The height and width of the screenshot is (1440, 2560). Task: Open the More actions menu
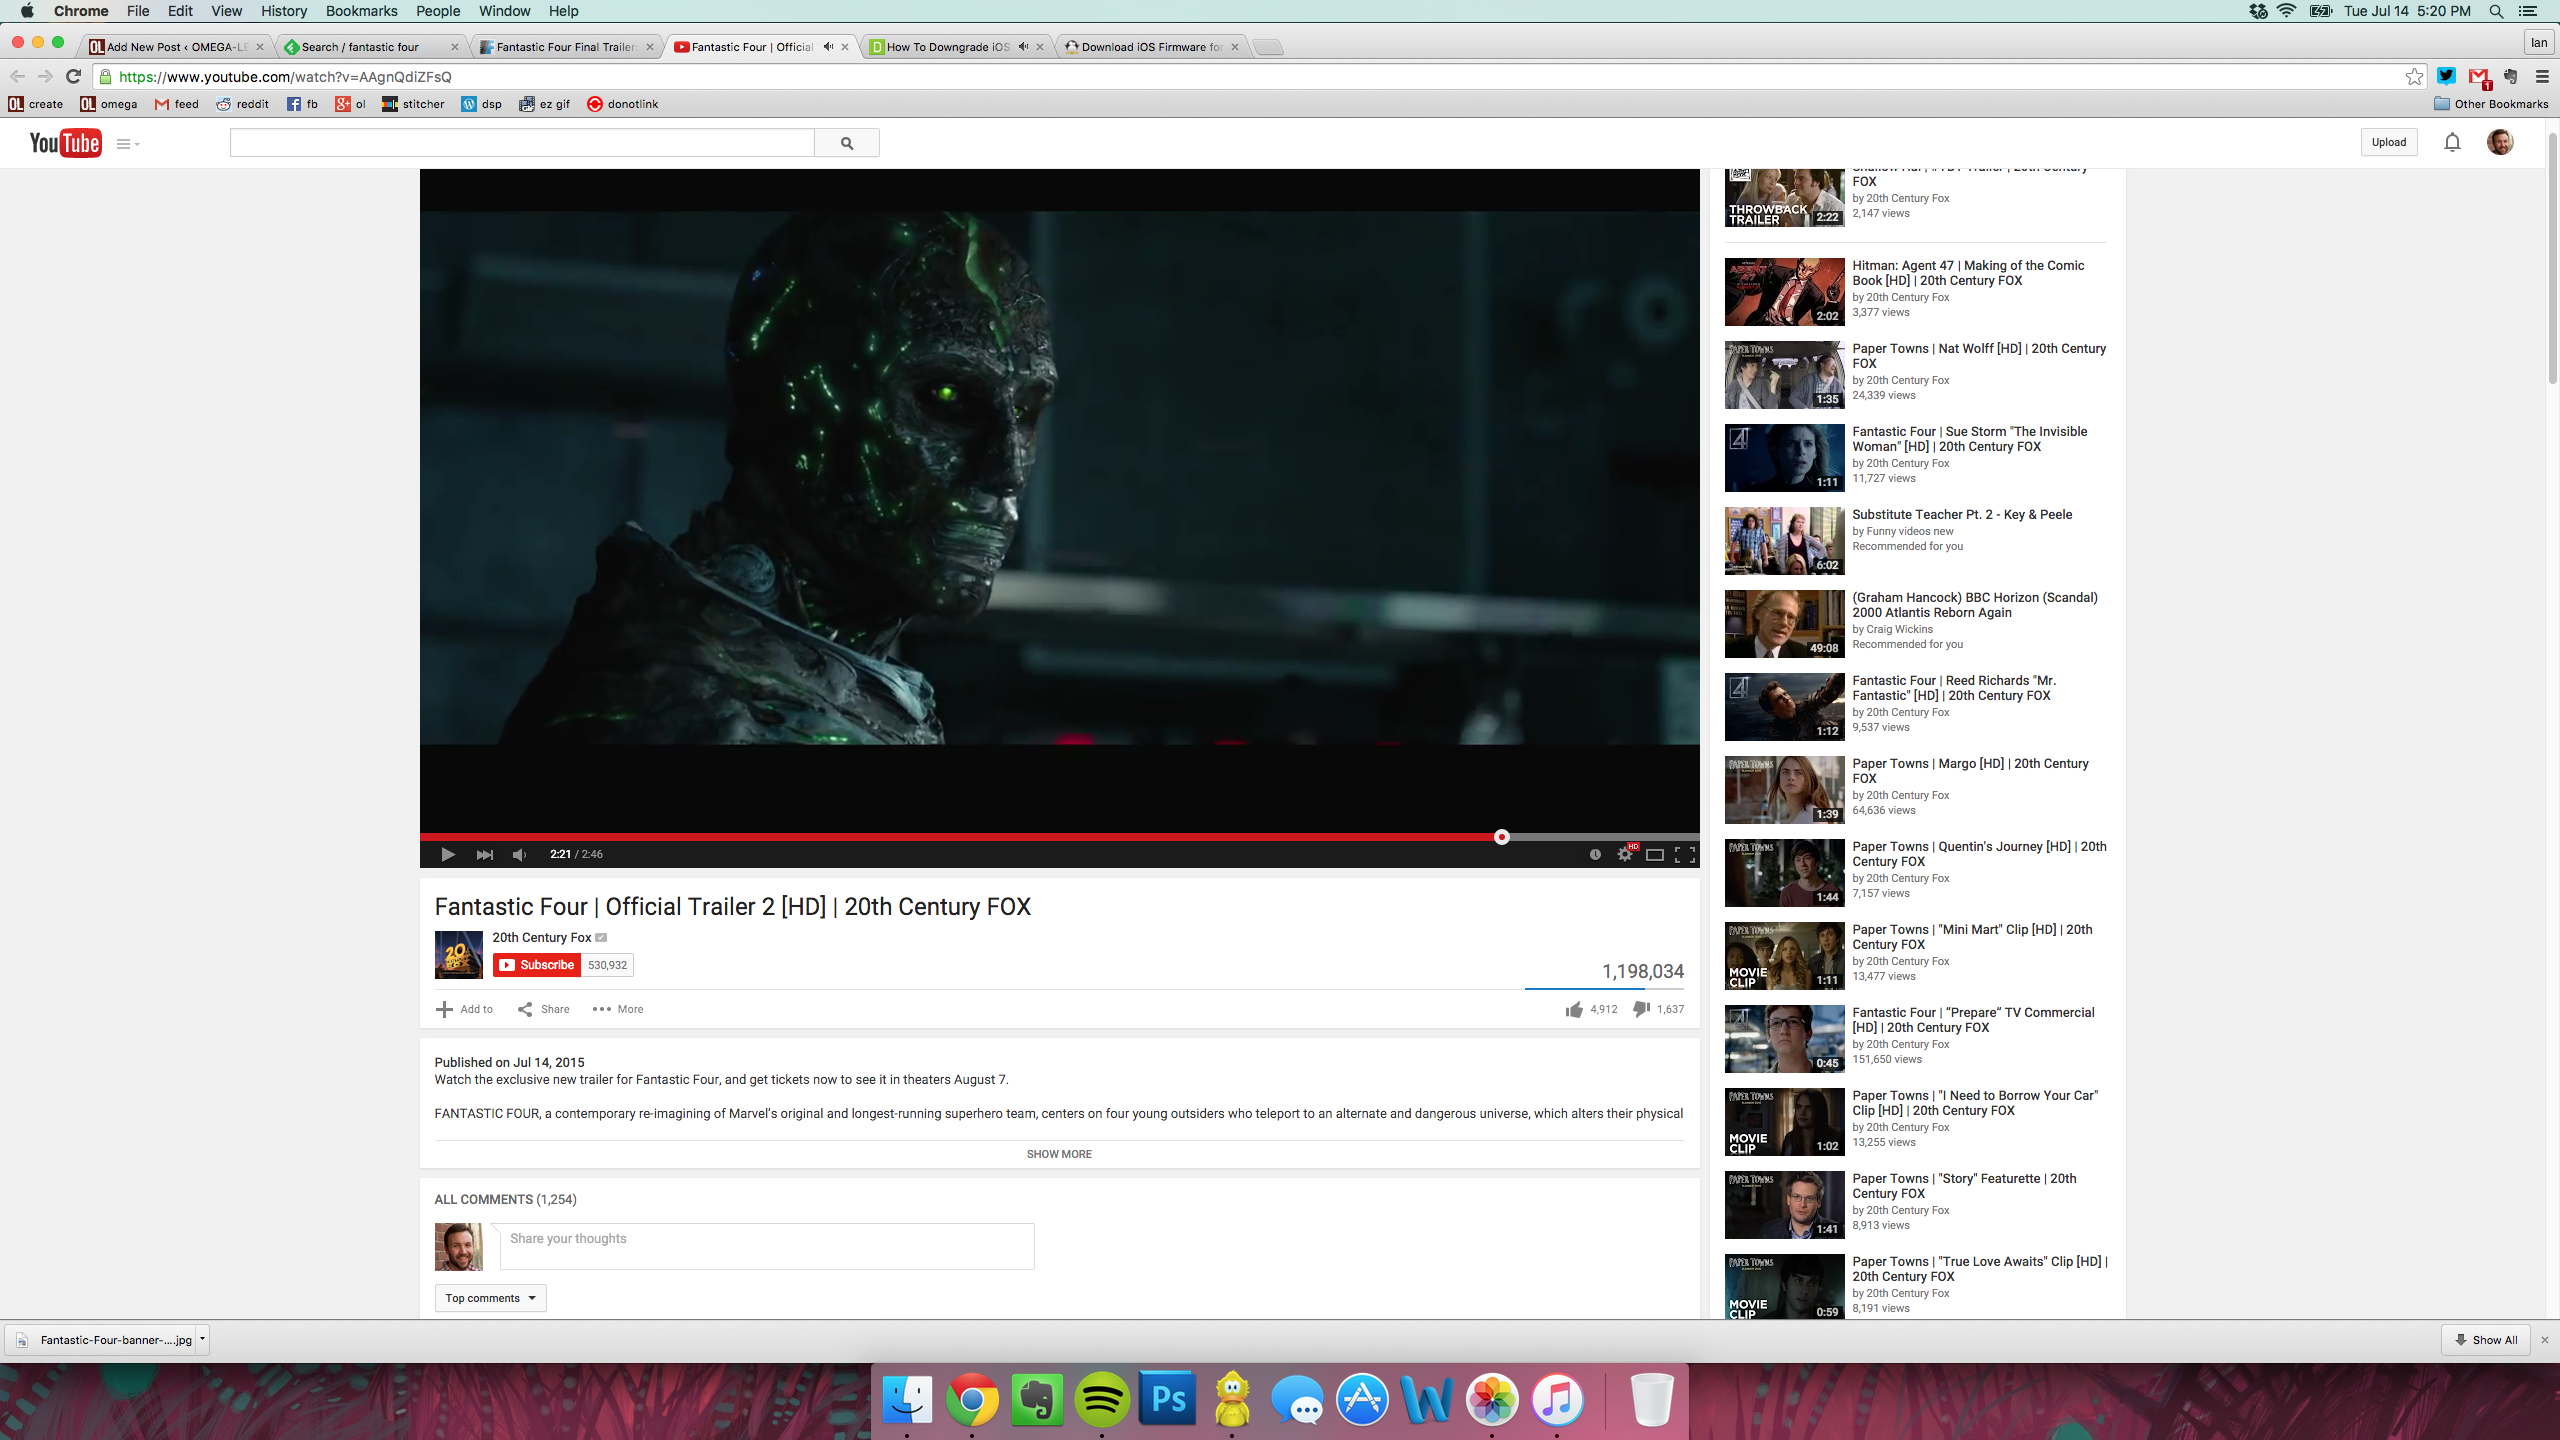coord(618,1009)
